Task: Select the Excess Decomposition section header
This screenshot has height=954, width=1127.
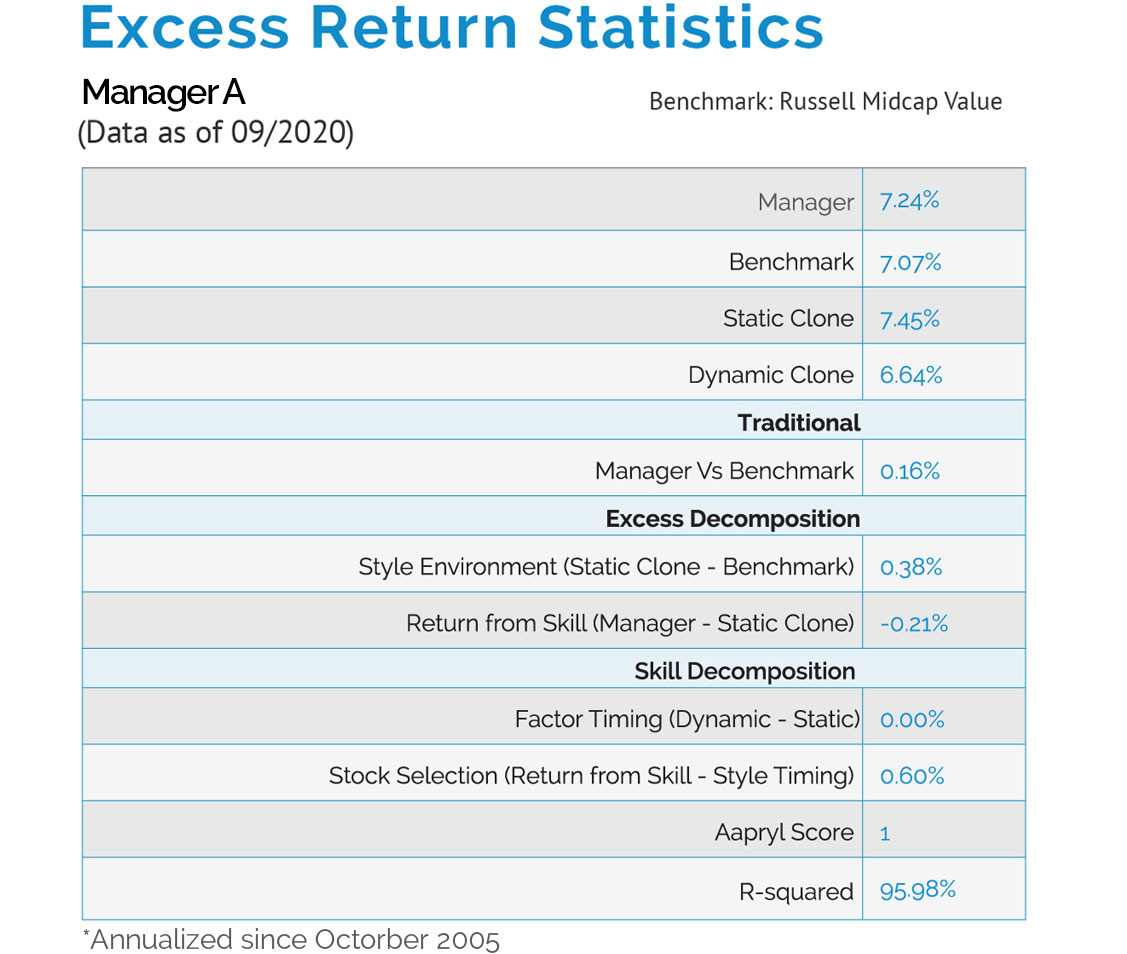Action: click(732, 519)
